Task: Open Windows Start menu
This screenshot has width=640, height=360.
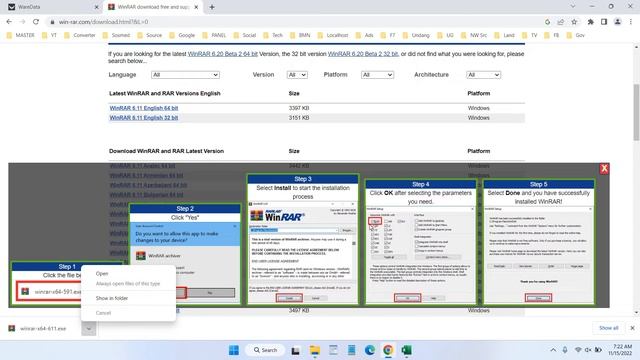Action: click(x=234, y=350)
